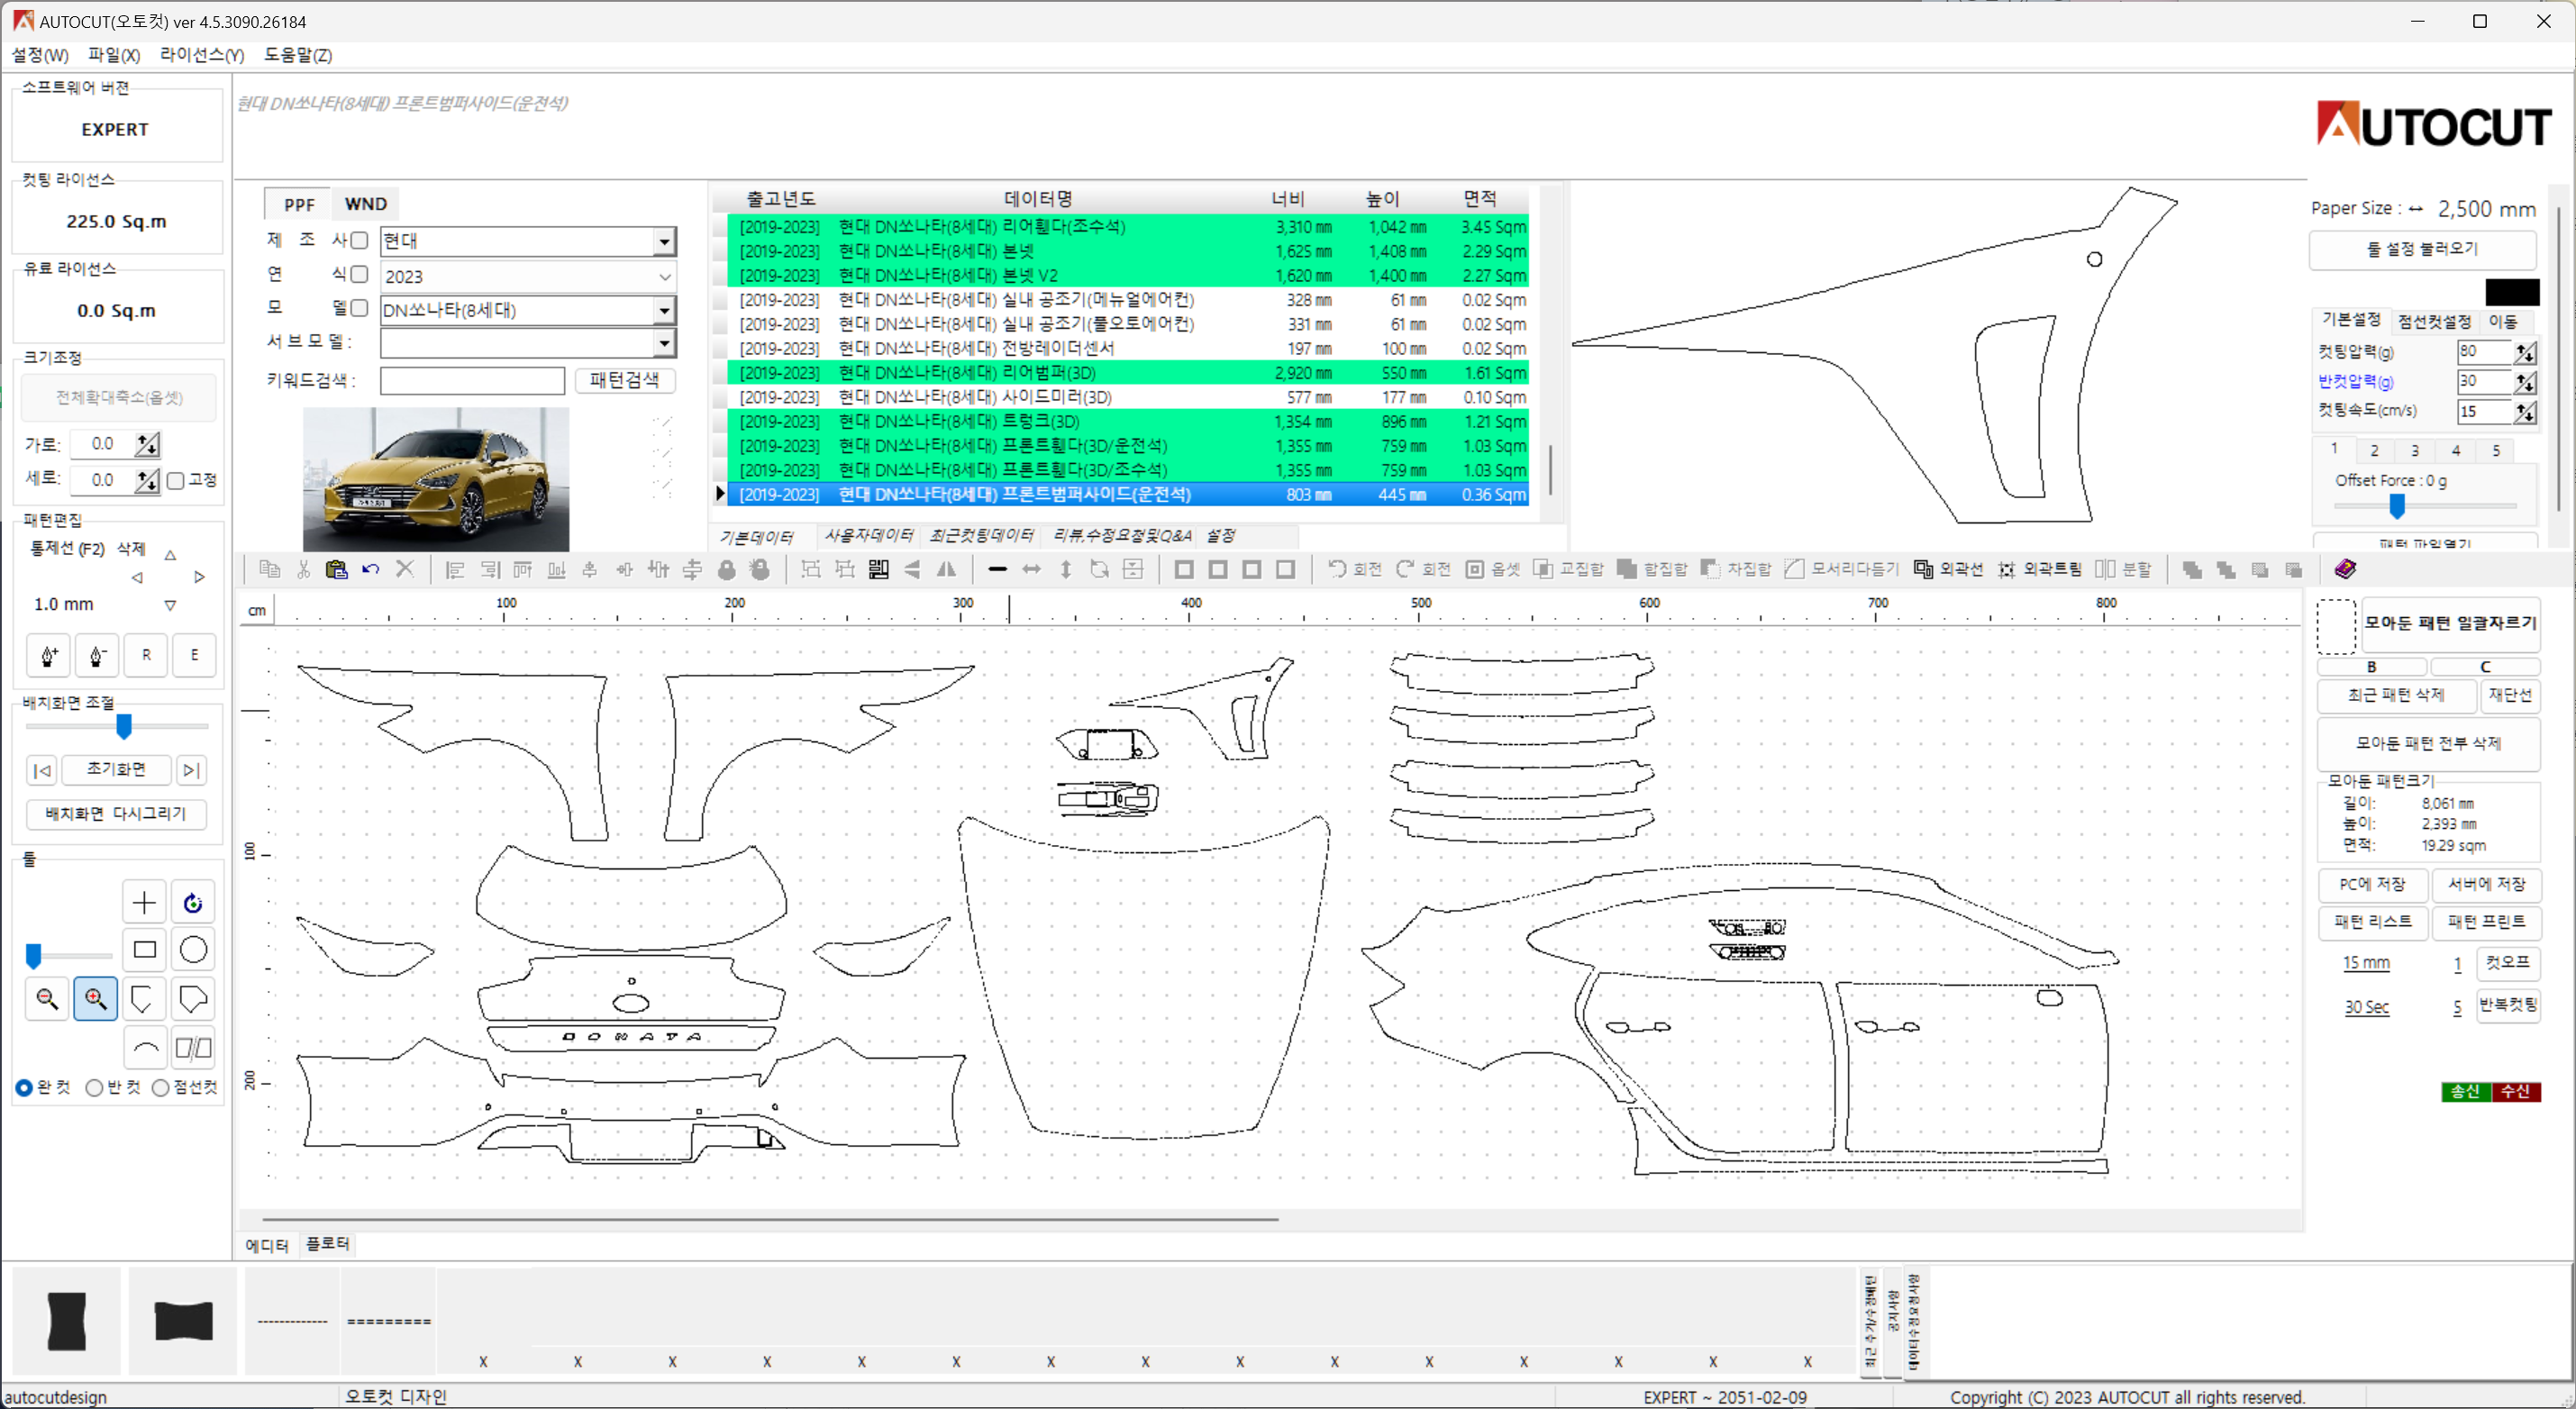Click the copy icon in the editor toolbar
Viewport: 2576px width, 1409px height.
click(x=269, y=569)
